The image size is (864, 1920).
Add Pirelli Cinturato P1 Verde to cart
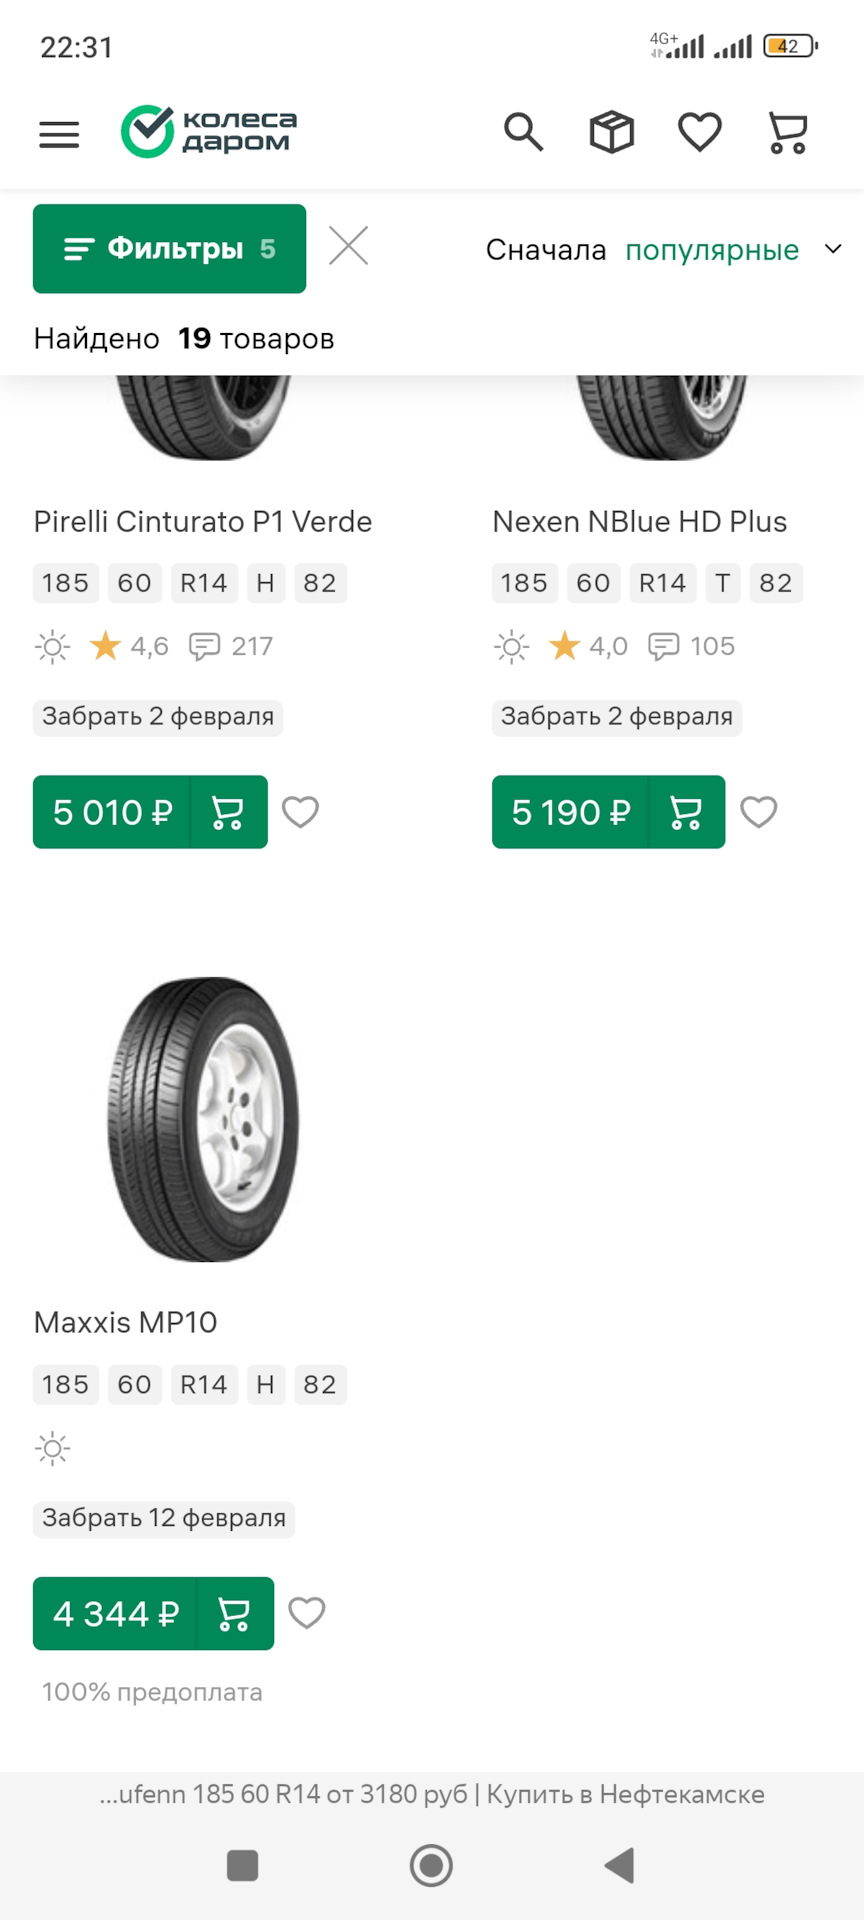228,812
